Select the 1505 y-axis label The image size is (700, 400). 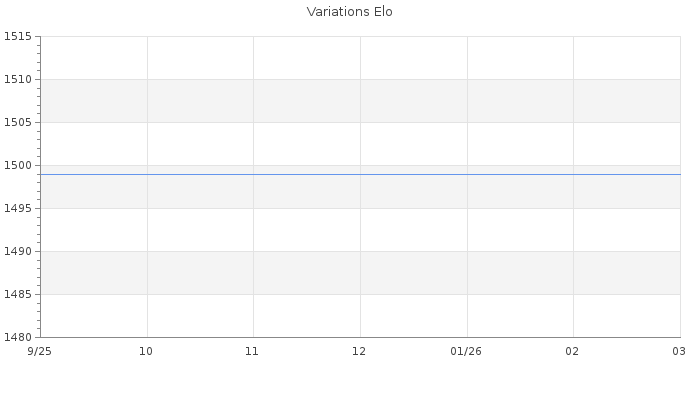coord(18,123)
